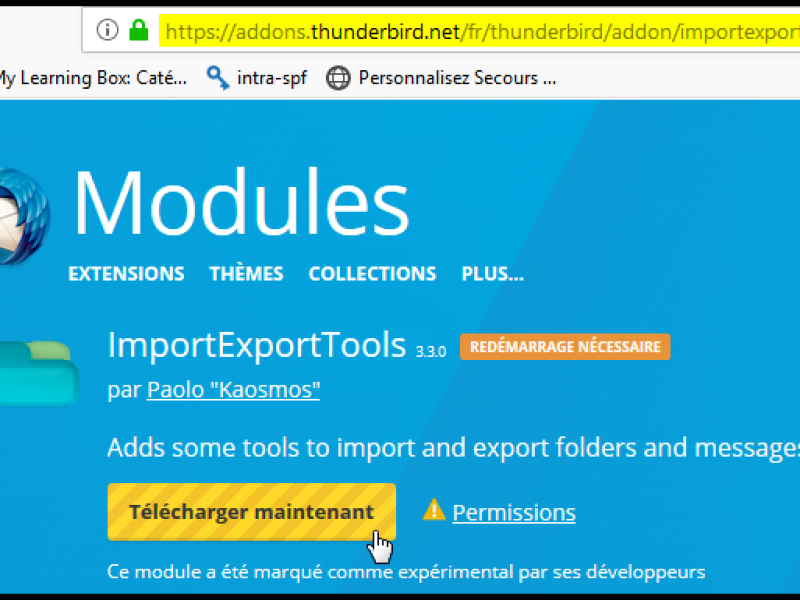Image resolution: width=800 pixels, height=600 pixels.
Task: Expand the PLUS... menu
Action: click(492, 274)
